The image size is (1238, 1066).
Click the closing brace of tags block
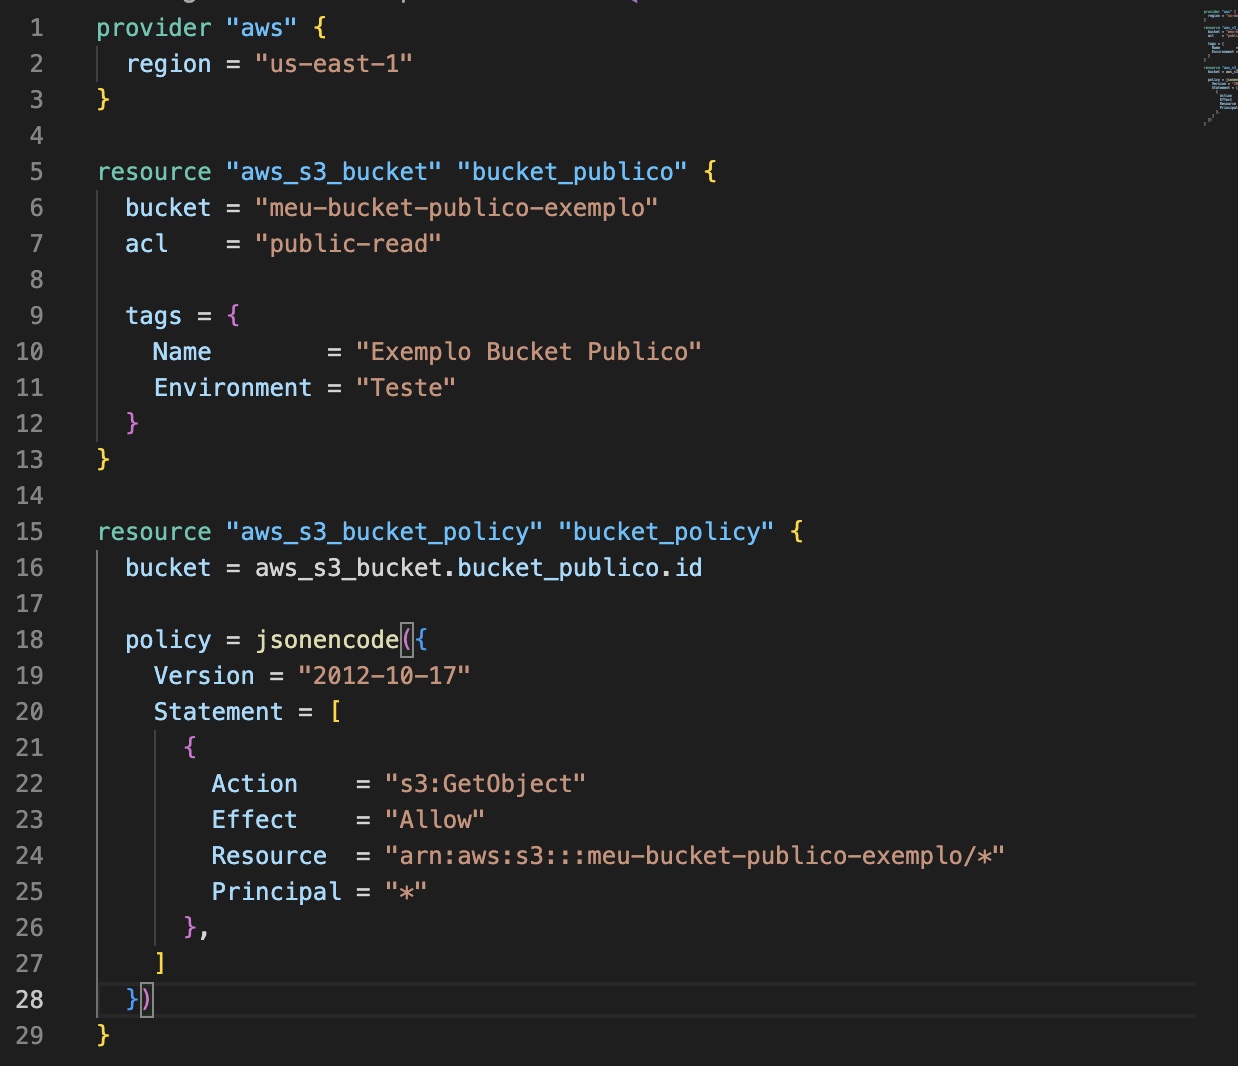[x=132, y=424]
